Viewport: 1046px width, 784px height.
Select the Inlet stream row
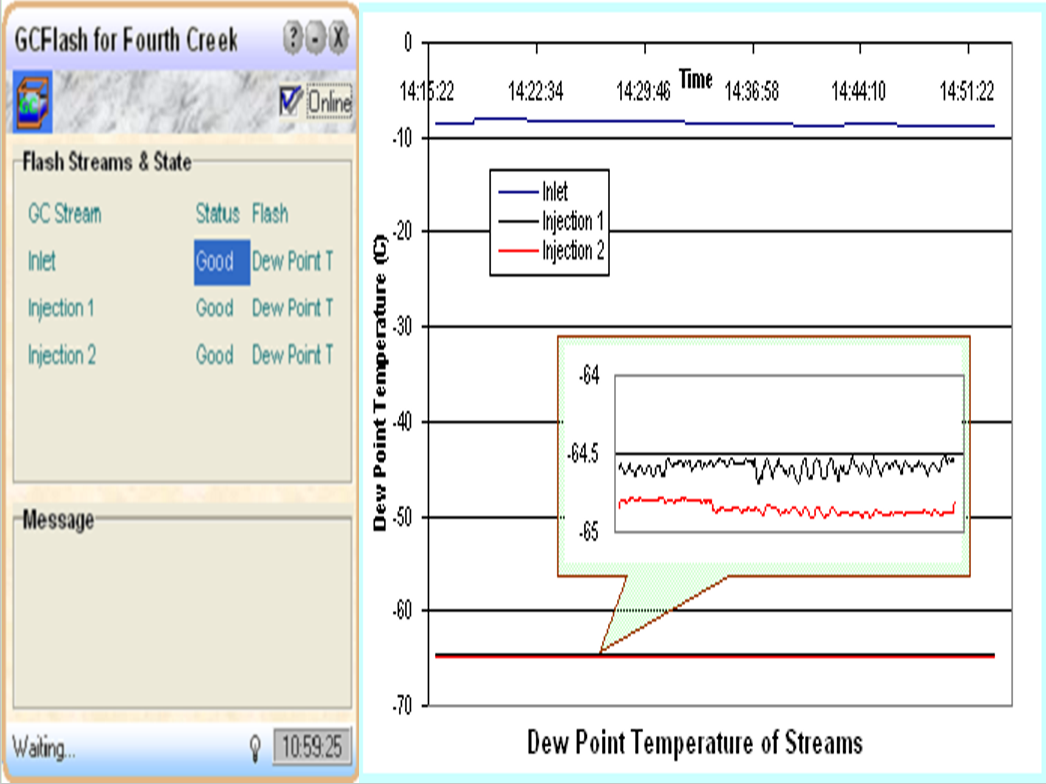click(42, 262)
